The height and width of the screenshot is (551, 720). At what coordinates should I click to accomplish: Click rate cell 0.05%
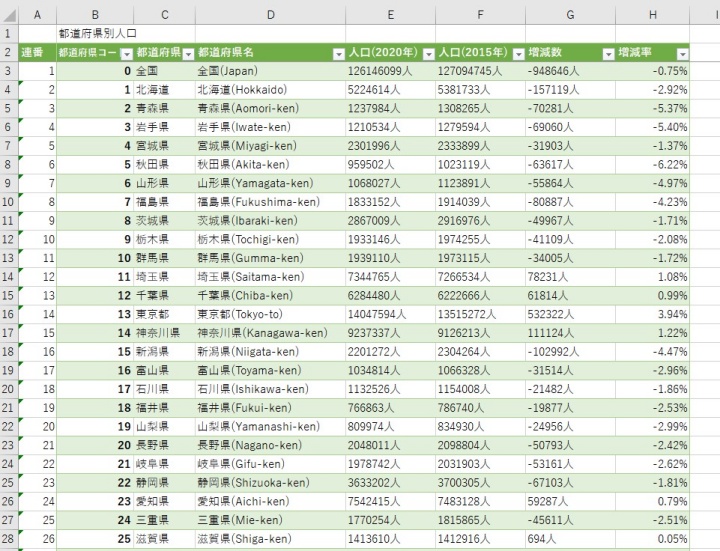click(x=652, y=539)
